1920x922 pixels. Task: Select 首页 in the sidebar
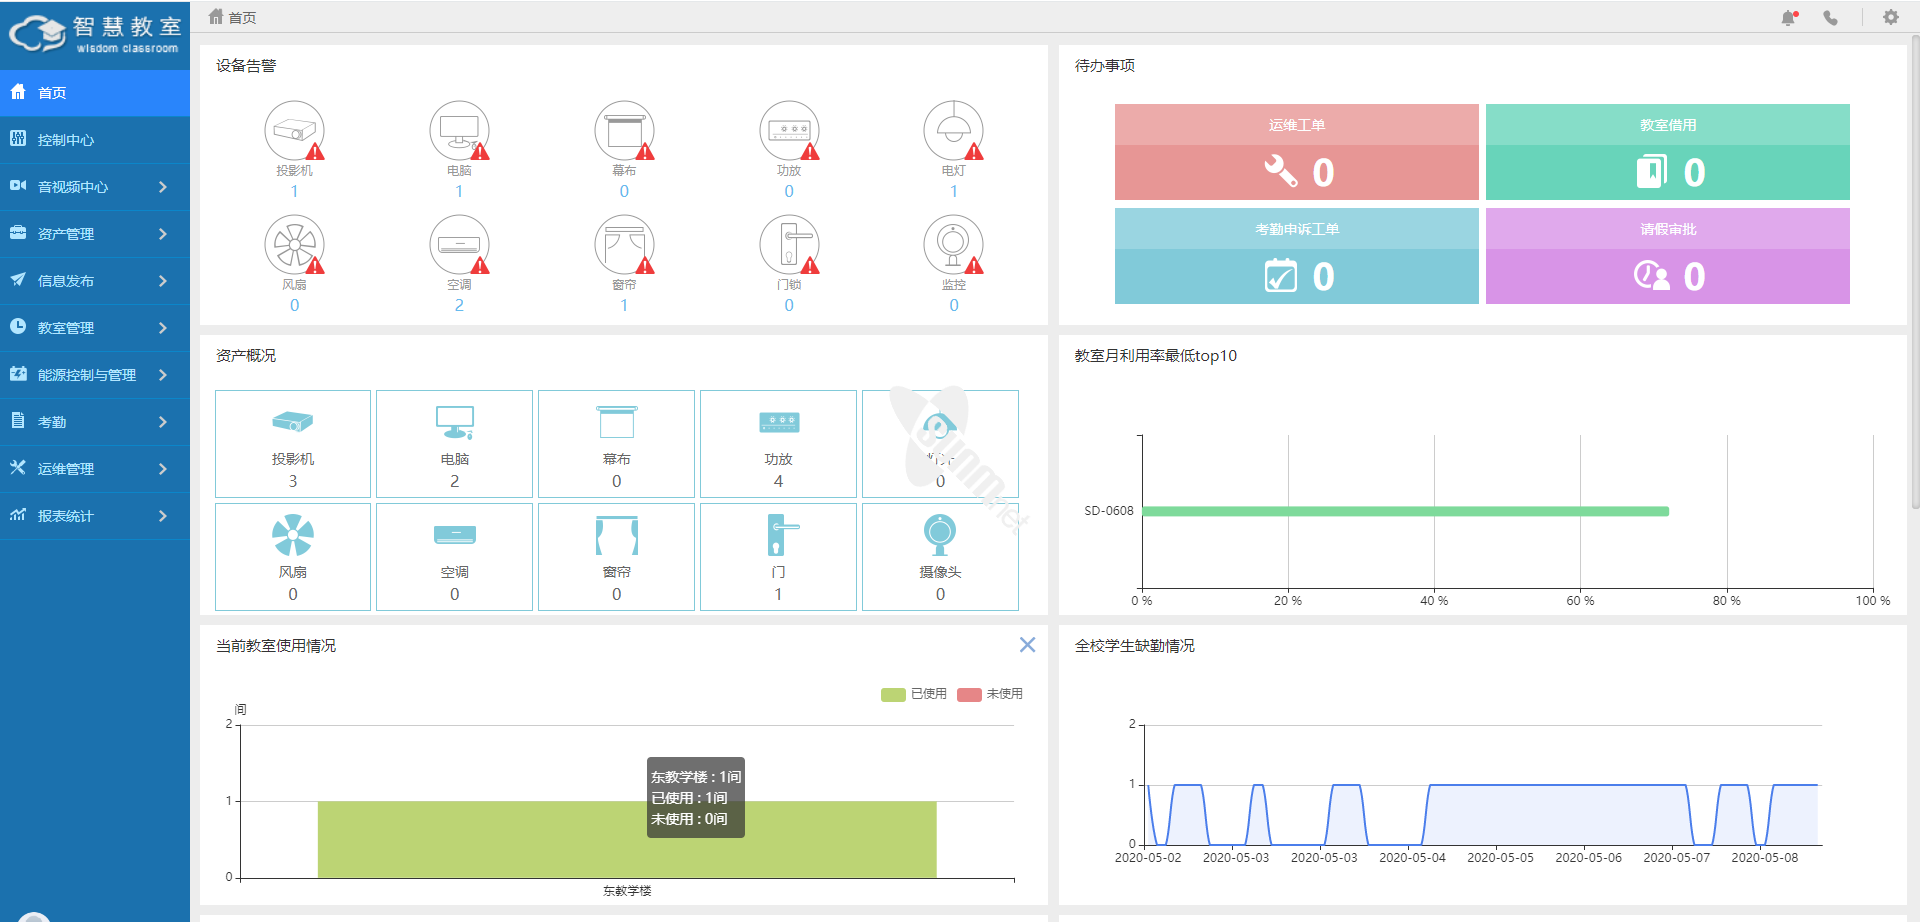pos(95,93)
